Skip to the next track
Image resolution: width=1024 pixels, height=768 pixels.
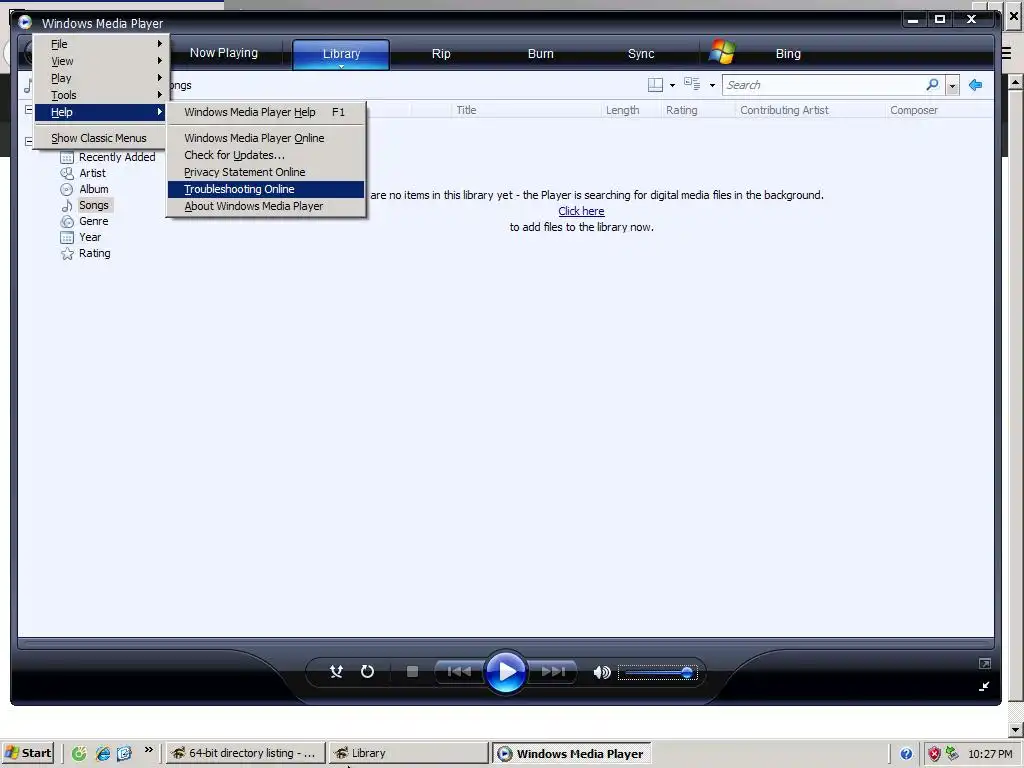click(x=553, y=671)
